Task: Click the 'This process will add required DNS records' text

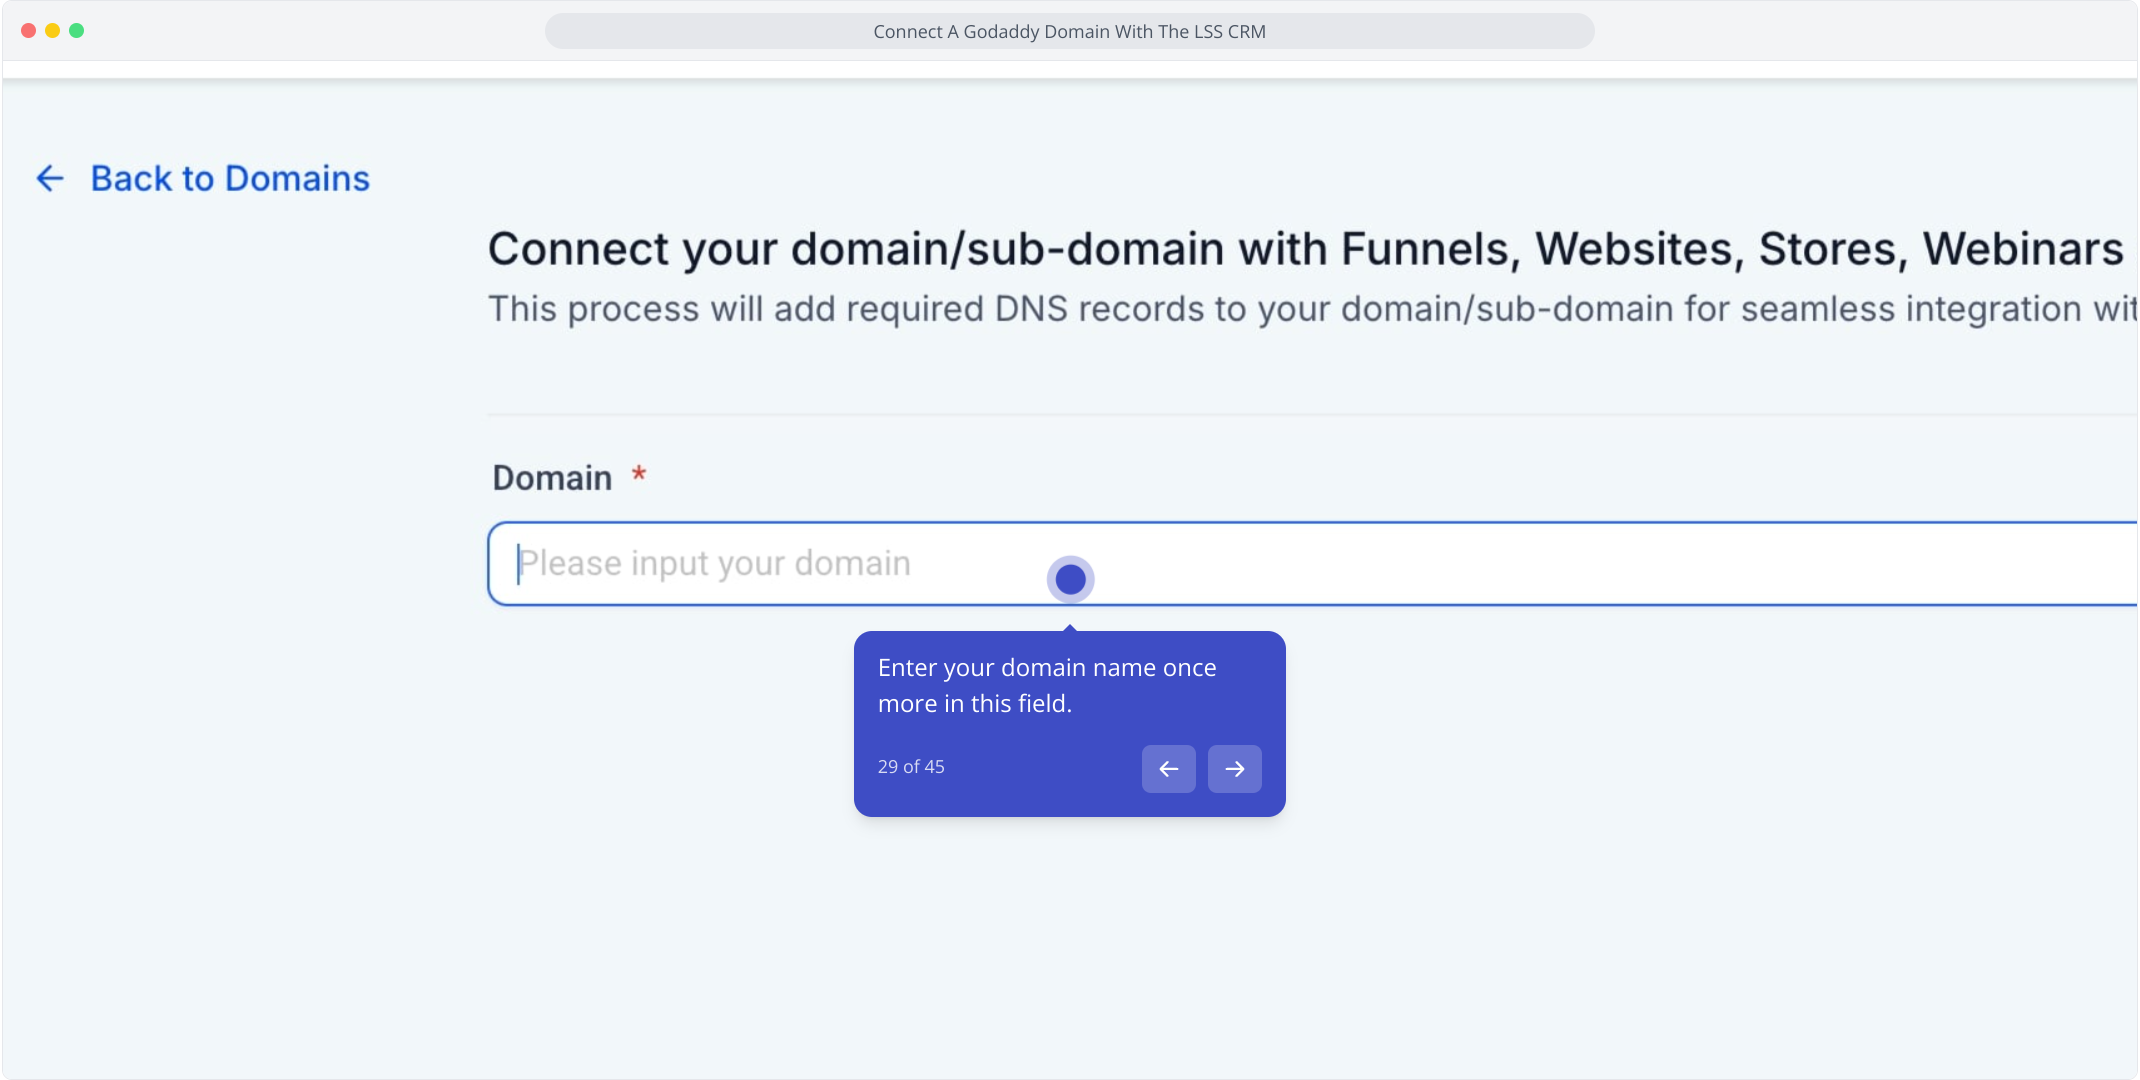Action: point(1312,309)
